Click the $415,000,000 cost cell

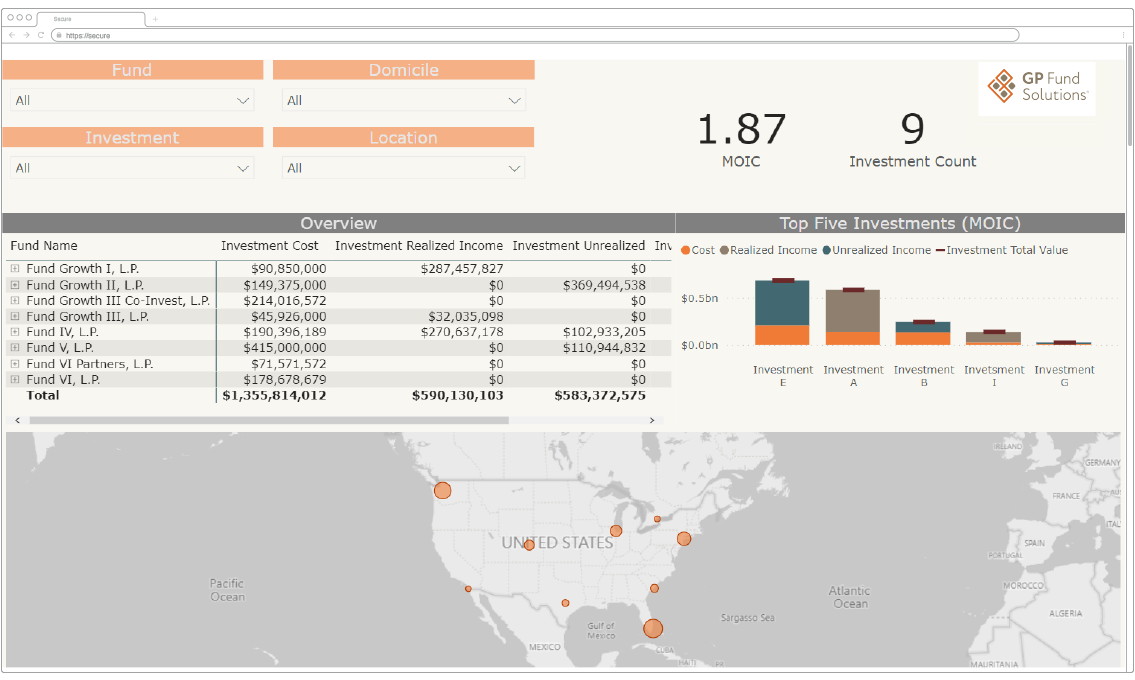tap(284, 348)
